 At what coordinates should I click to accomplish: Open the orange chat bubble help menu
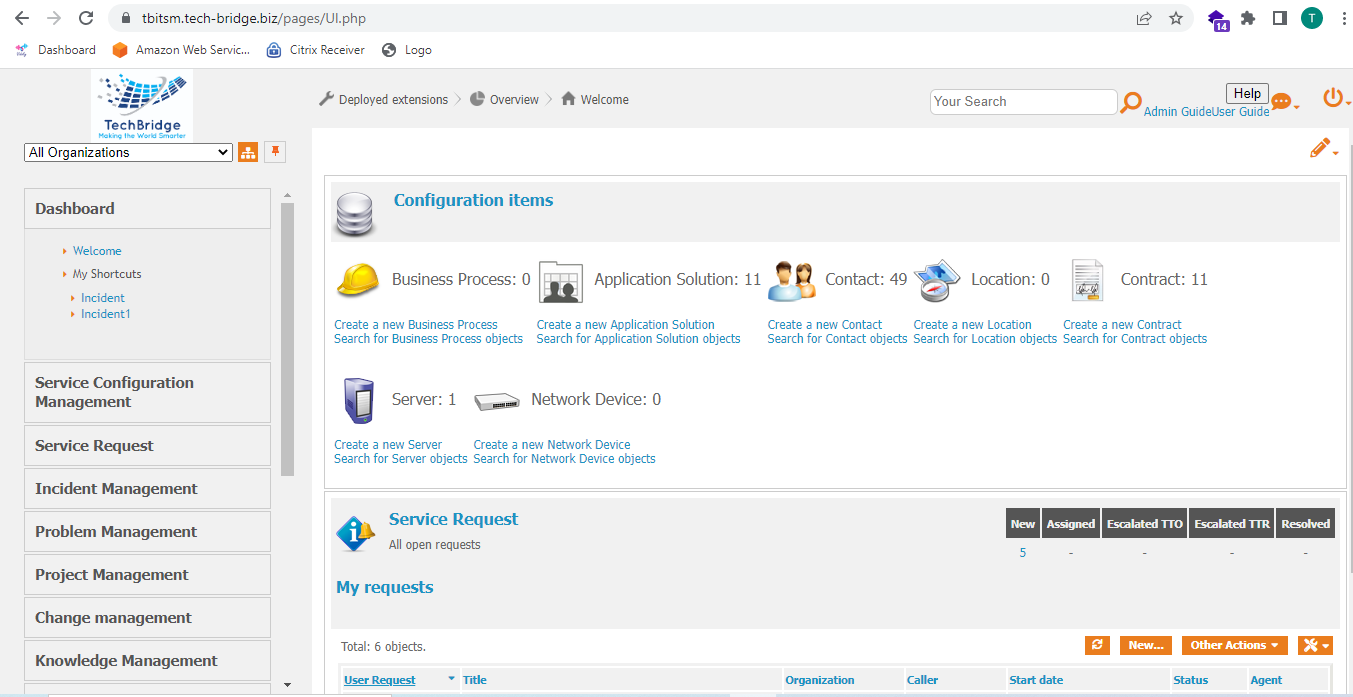tap(1284, 102)
